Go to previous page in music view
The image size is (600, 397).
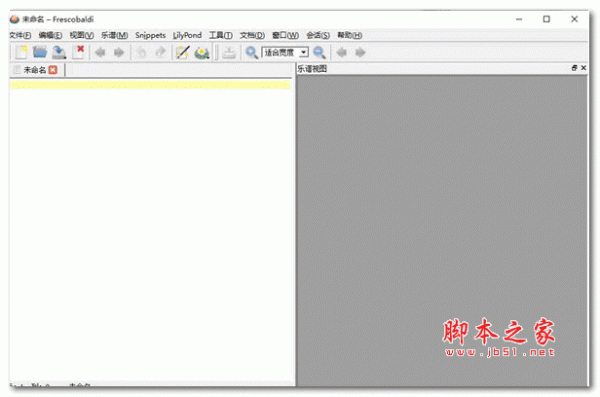tap(342, 52)
